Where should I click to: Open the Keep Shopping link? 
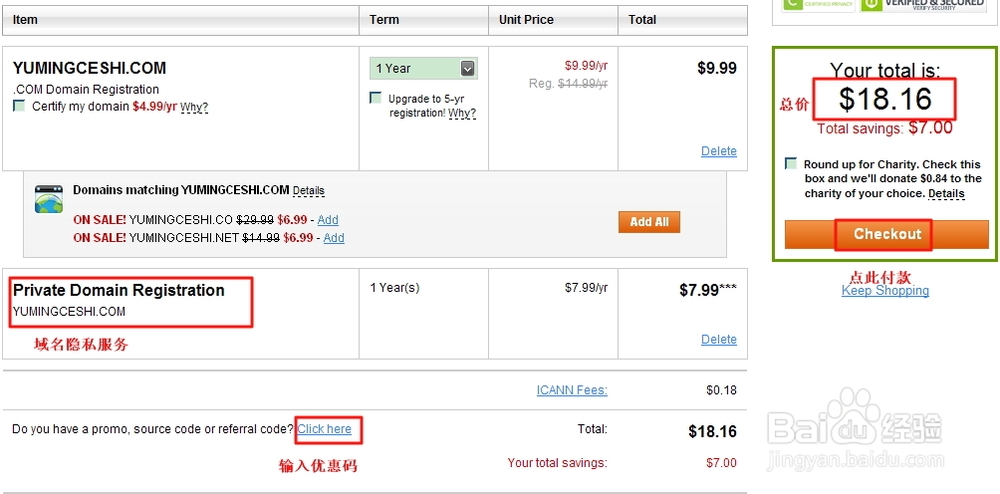[885, 291]
